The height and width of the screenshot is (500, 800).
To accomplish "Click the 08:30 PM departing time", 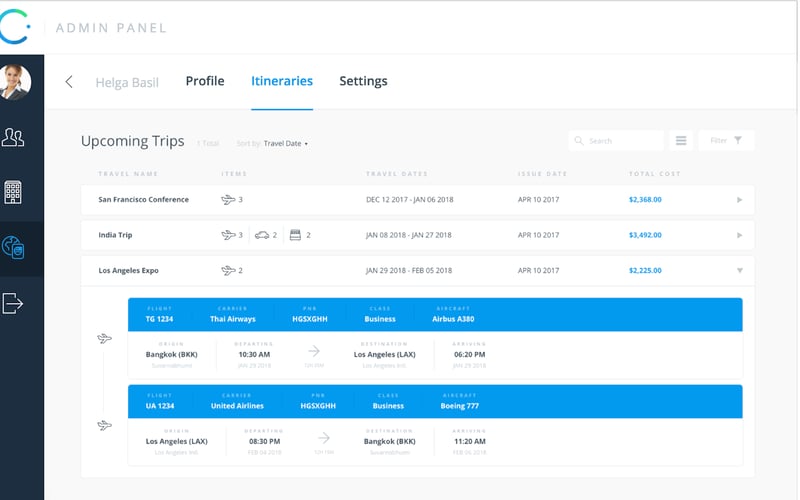I will [264, 441].
